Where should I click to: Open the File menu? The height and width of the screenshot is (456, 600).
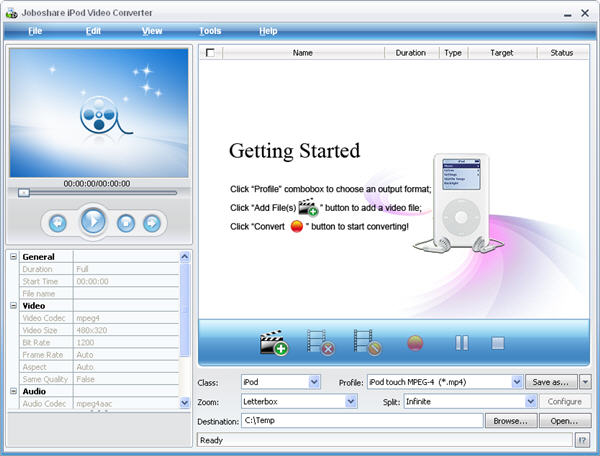tap(35, 31)
